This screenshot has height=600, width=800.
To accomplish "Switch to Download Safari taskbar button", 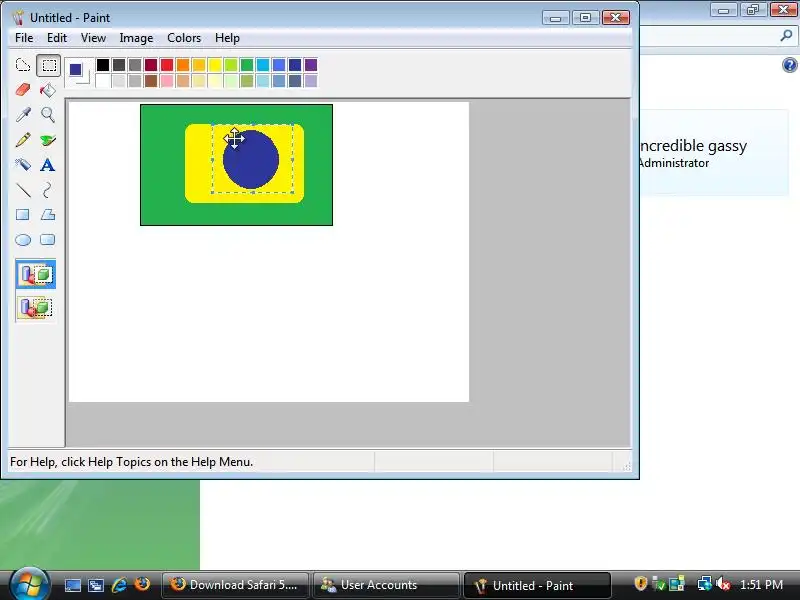I will [235, 585].
